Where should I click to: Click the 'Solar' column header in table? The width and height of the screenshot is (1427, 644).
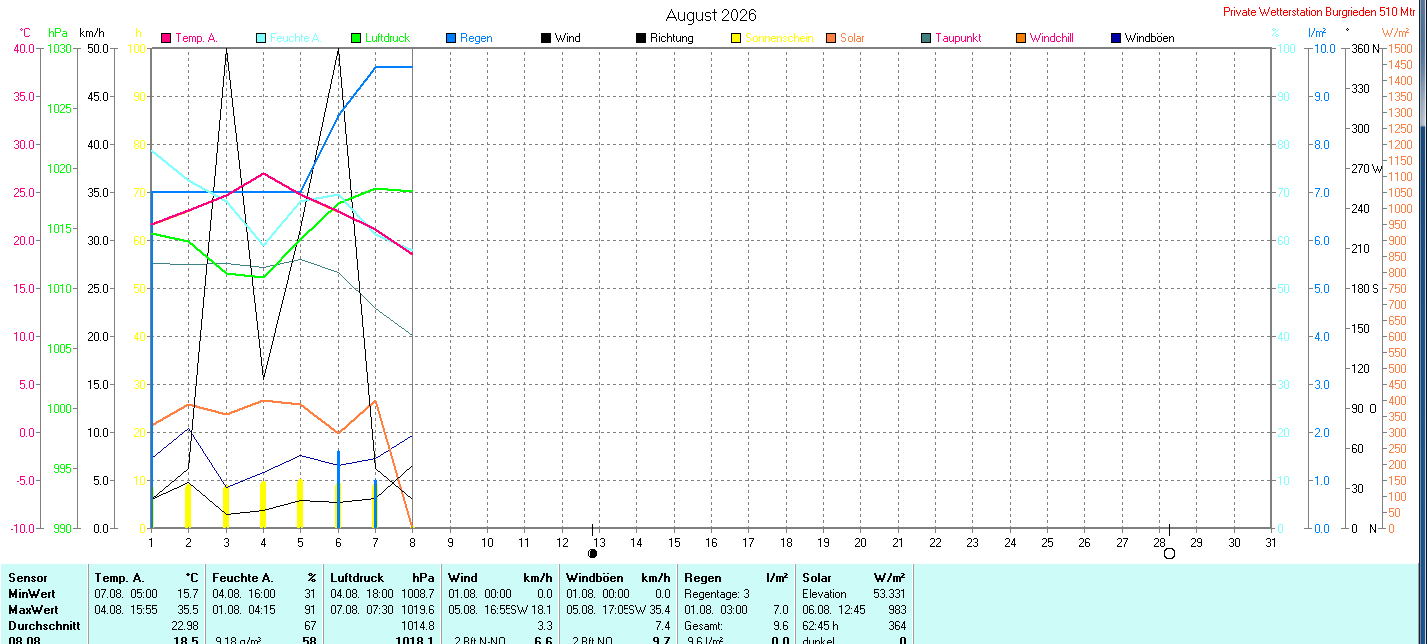click(817, 578)
